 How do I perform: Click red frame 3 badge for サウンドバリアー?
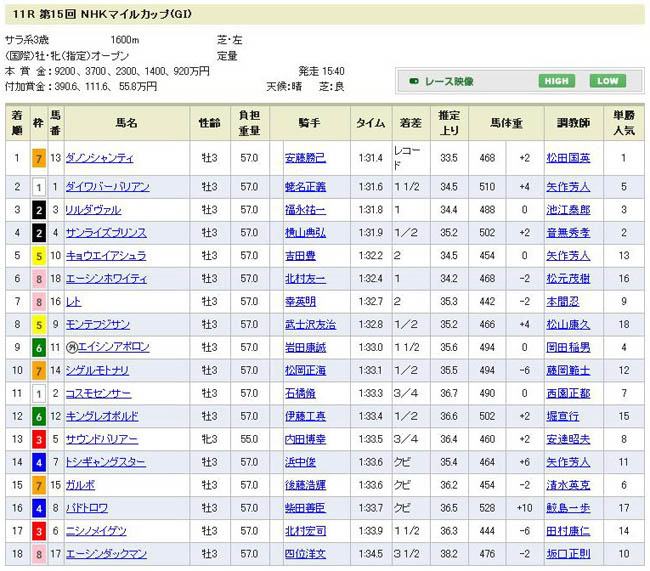pos(38,439)
